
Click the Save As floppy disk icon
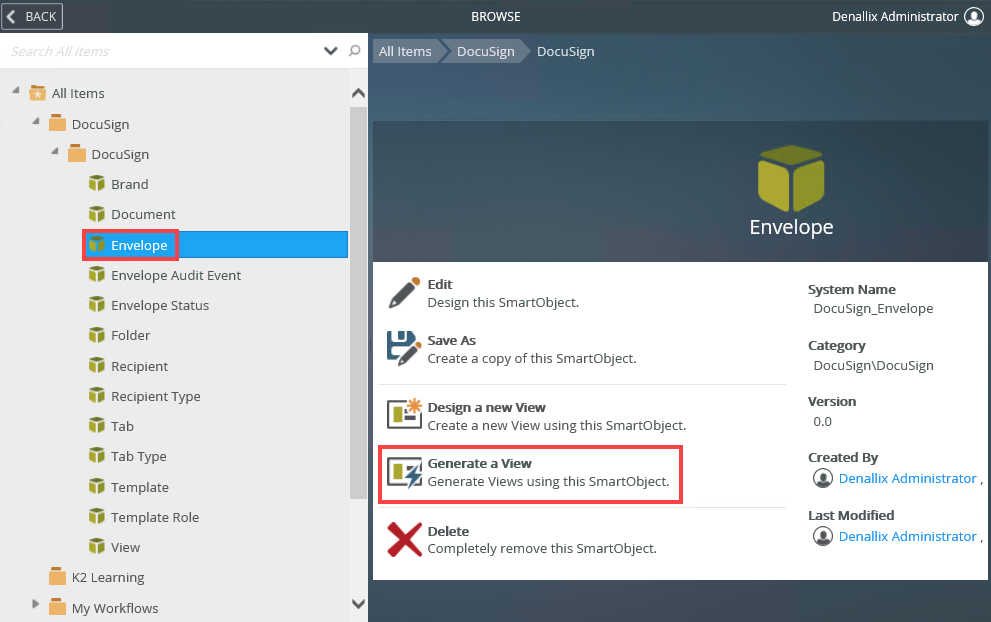coord(404,349)
